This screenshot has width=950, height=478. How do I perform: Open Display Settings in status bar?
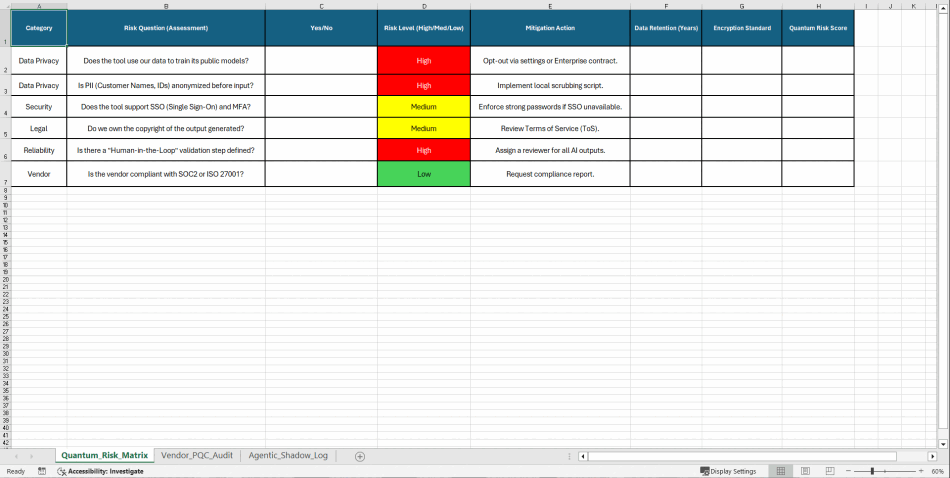727,471
